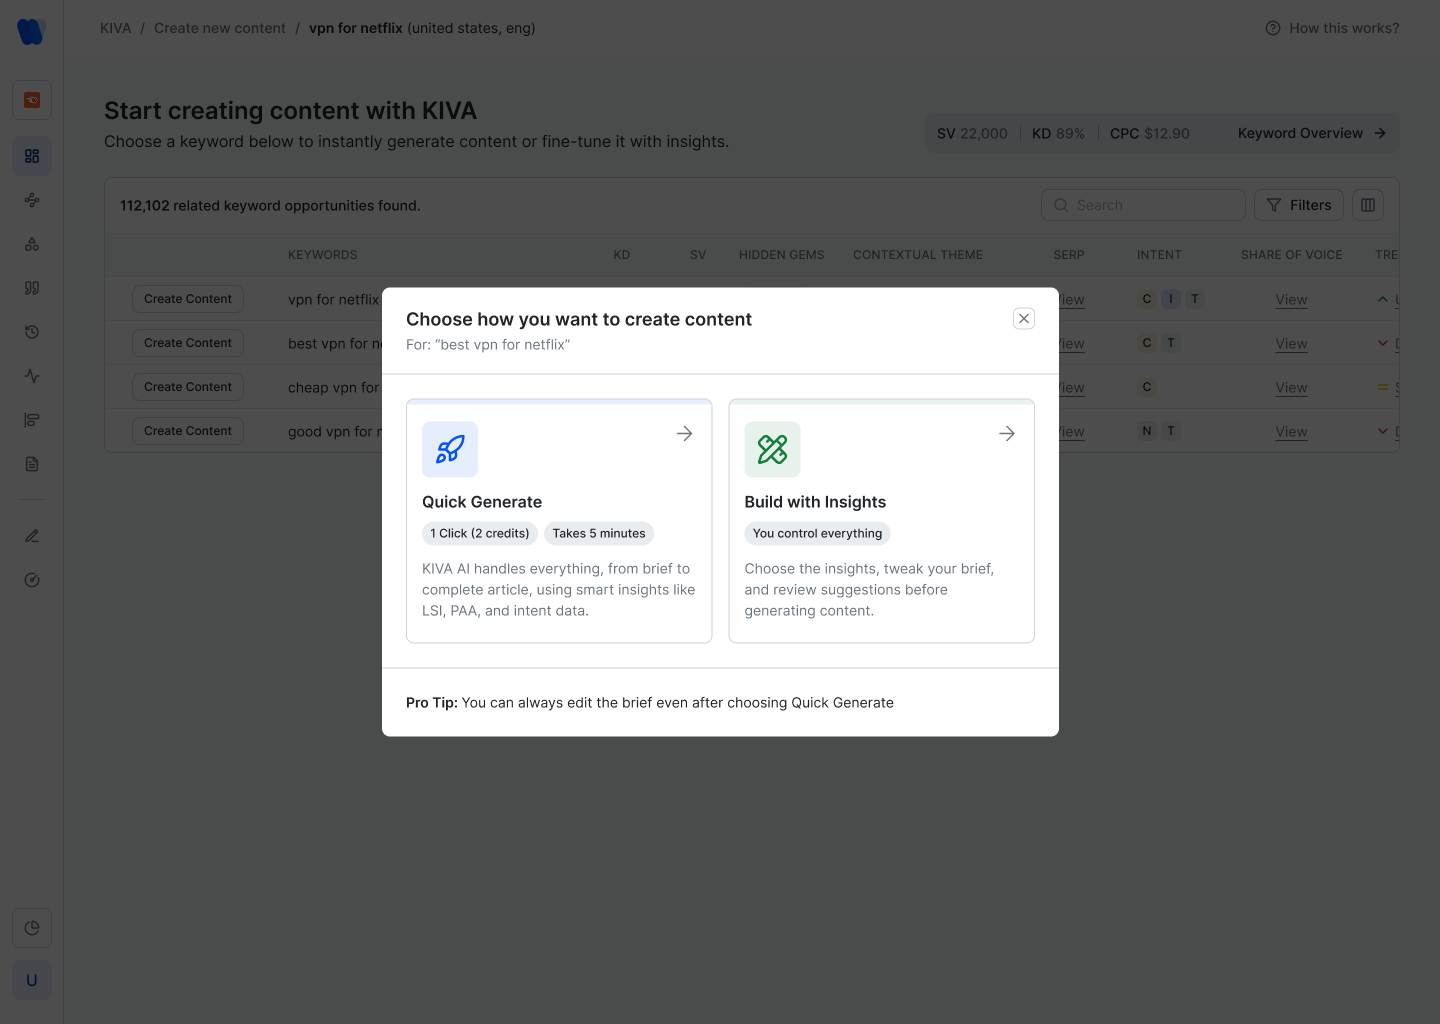The height and width of the screenshot is (1024, 1440).
Task: Open the cluster shapes icon in sidebar
Action: tap(32, 244)
